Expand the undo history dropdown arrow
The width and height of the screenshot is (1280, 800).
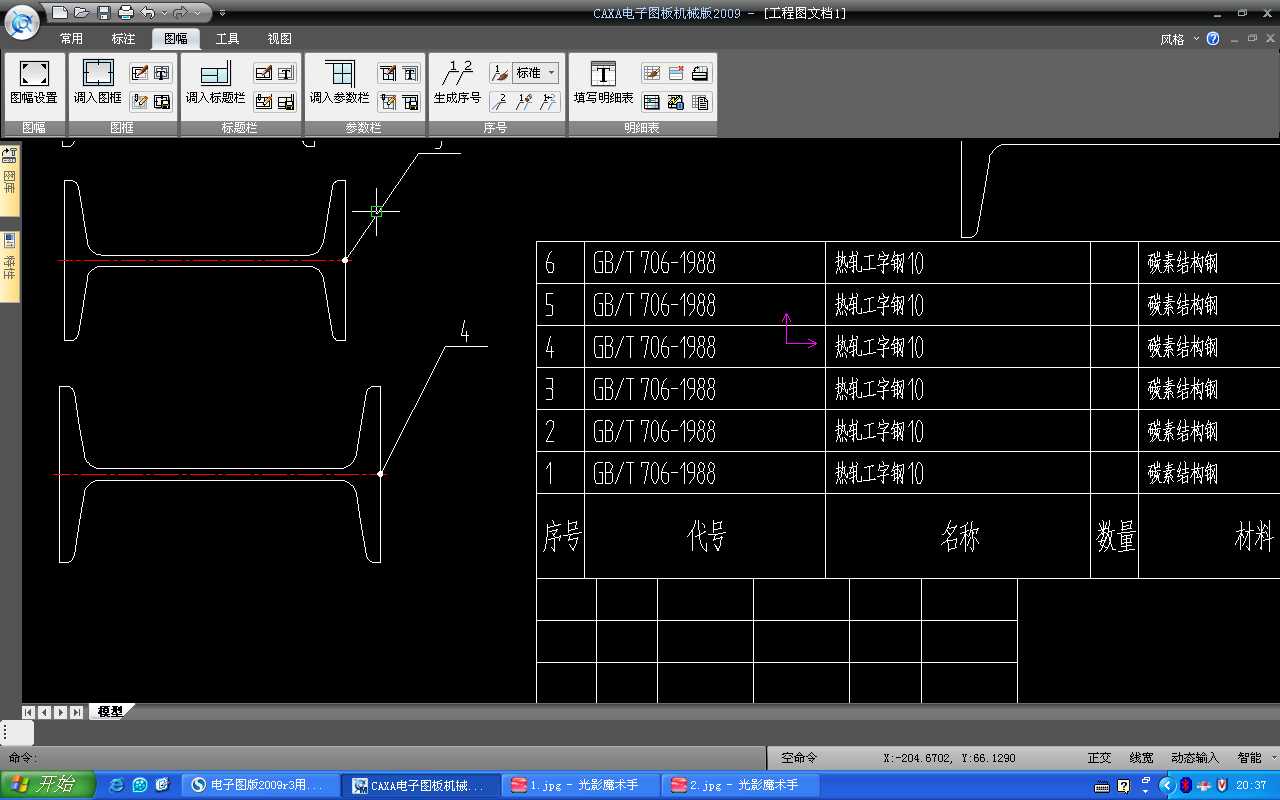click(163, 13)
